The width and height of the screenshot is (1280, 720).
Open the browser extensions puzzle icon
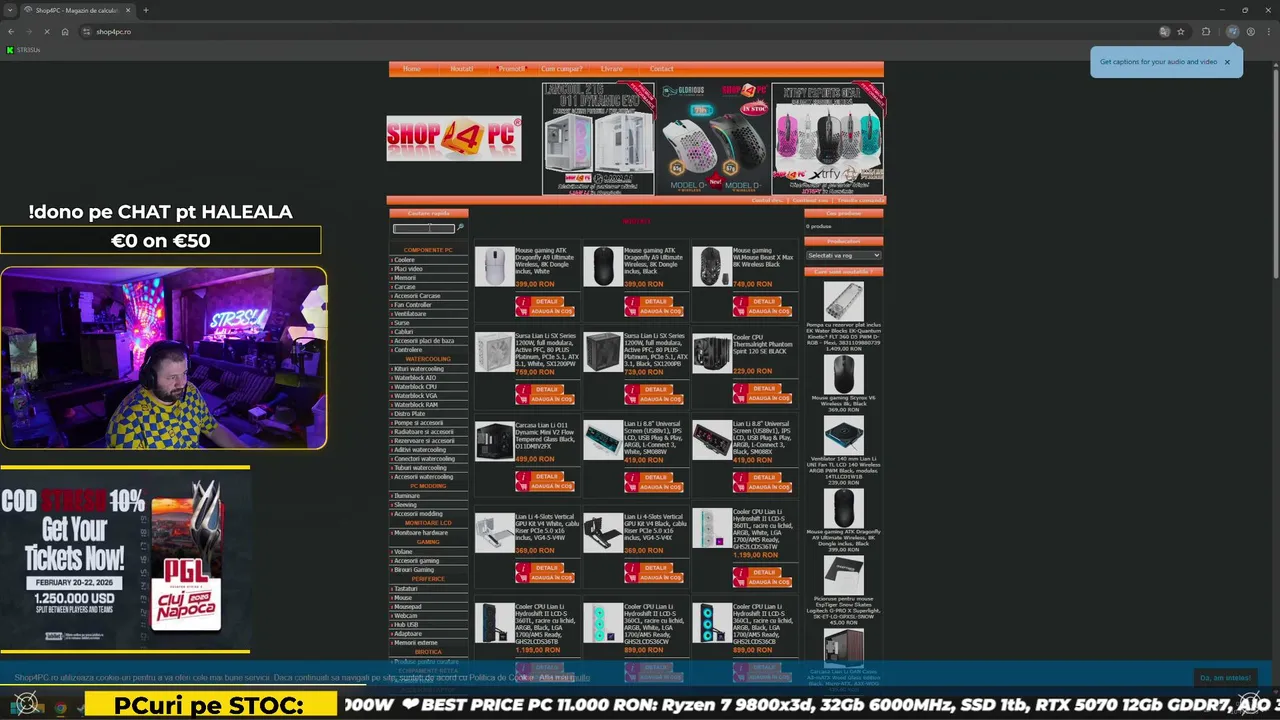click(1206, 32)
